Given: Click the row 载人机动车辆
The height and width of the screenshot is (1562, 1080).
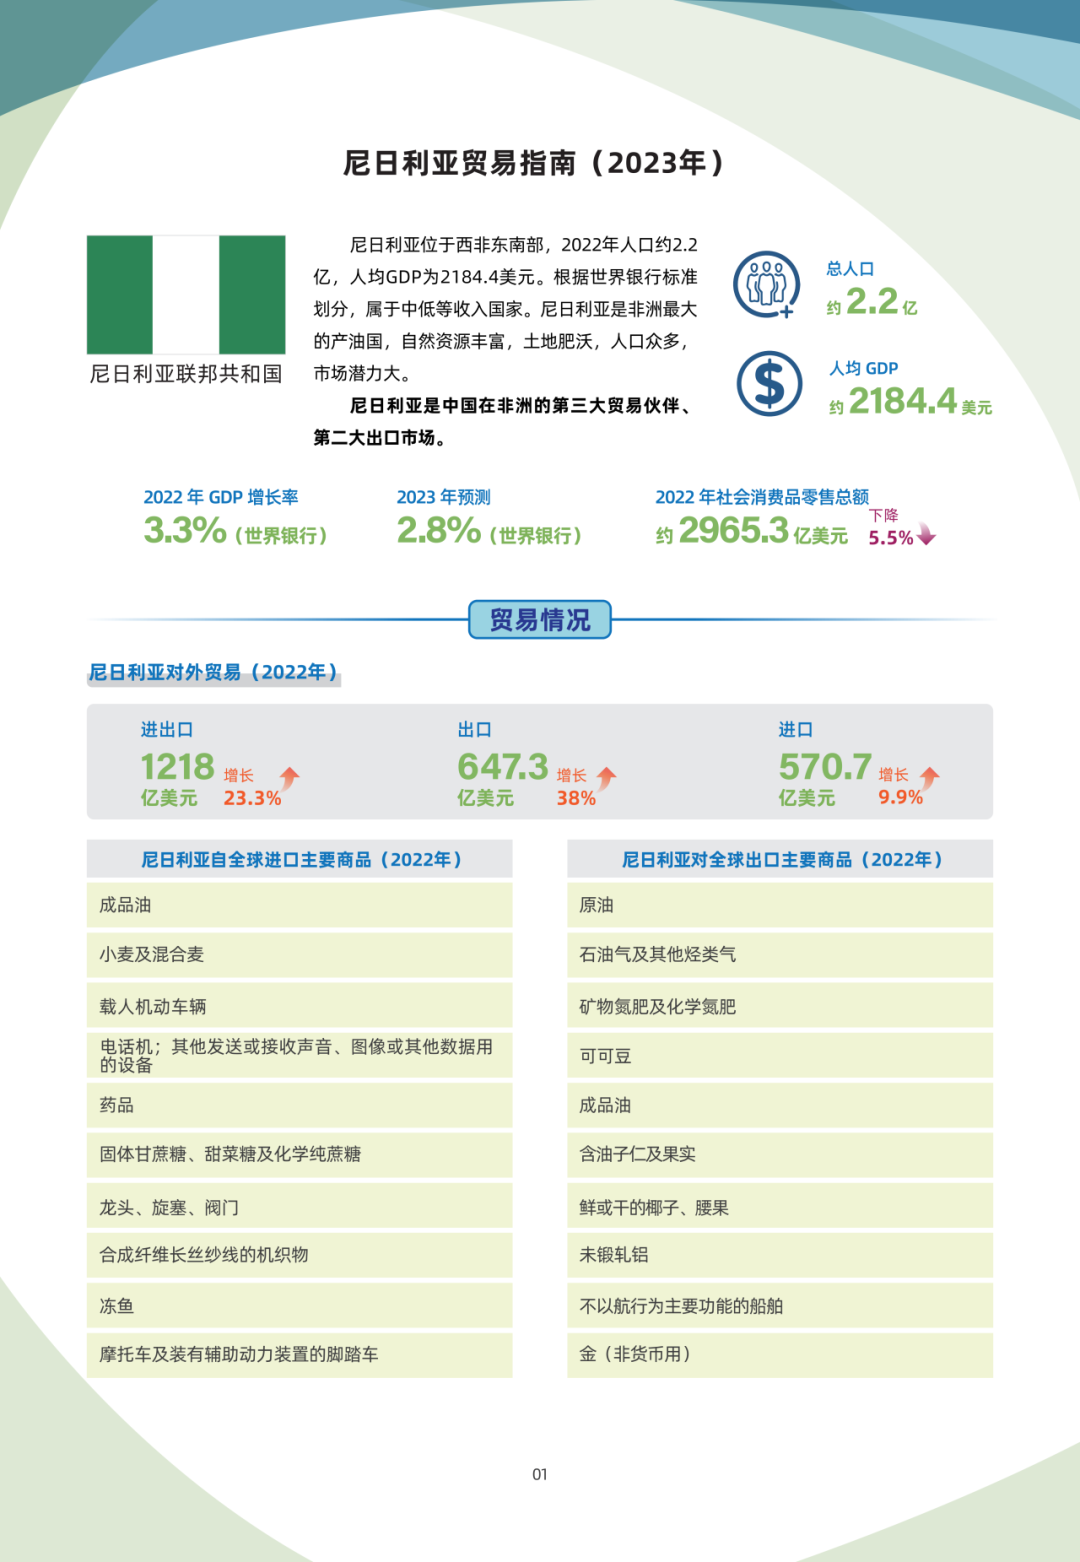Looking at the screenshot, I should coord(300,1005).
